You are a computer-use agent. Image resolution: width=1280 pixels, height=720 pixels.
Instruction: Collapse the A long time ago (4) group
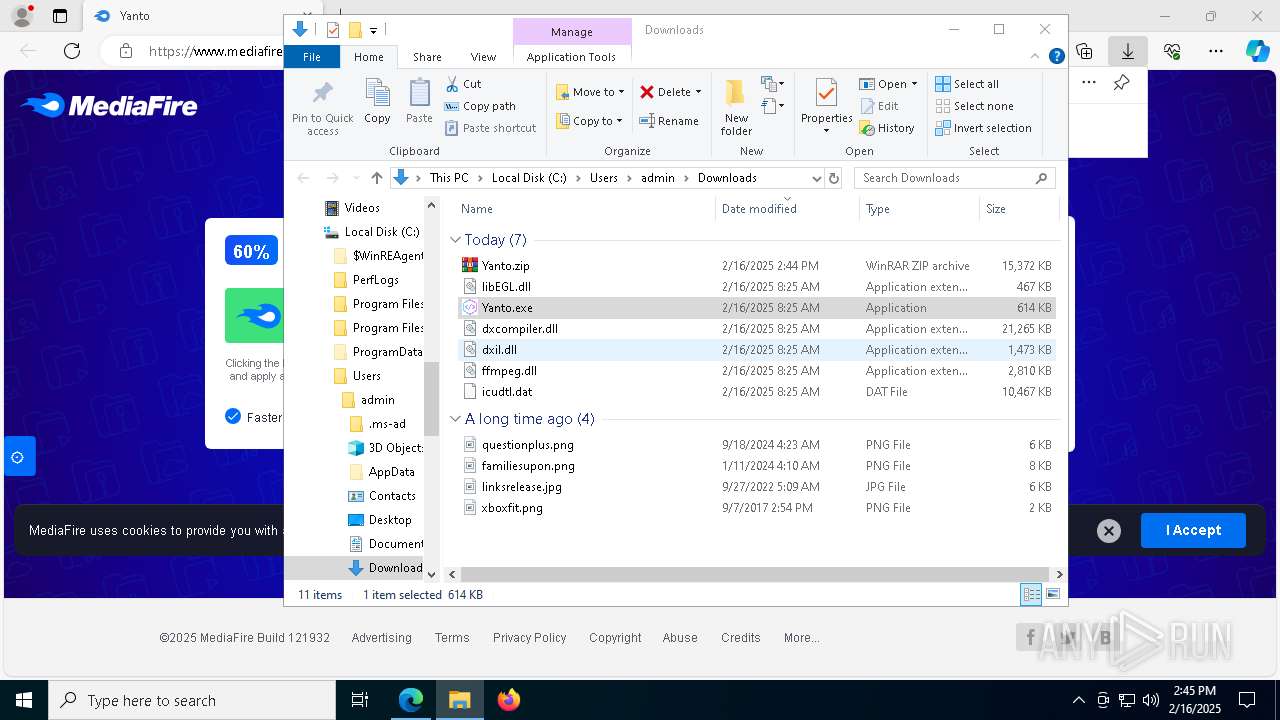(455, 419)
